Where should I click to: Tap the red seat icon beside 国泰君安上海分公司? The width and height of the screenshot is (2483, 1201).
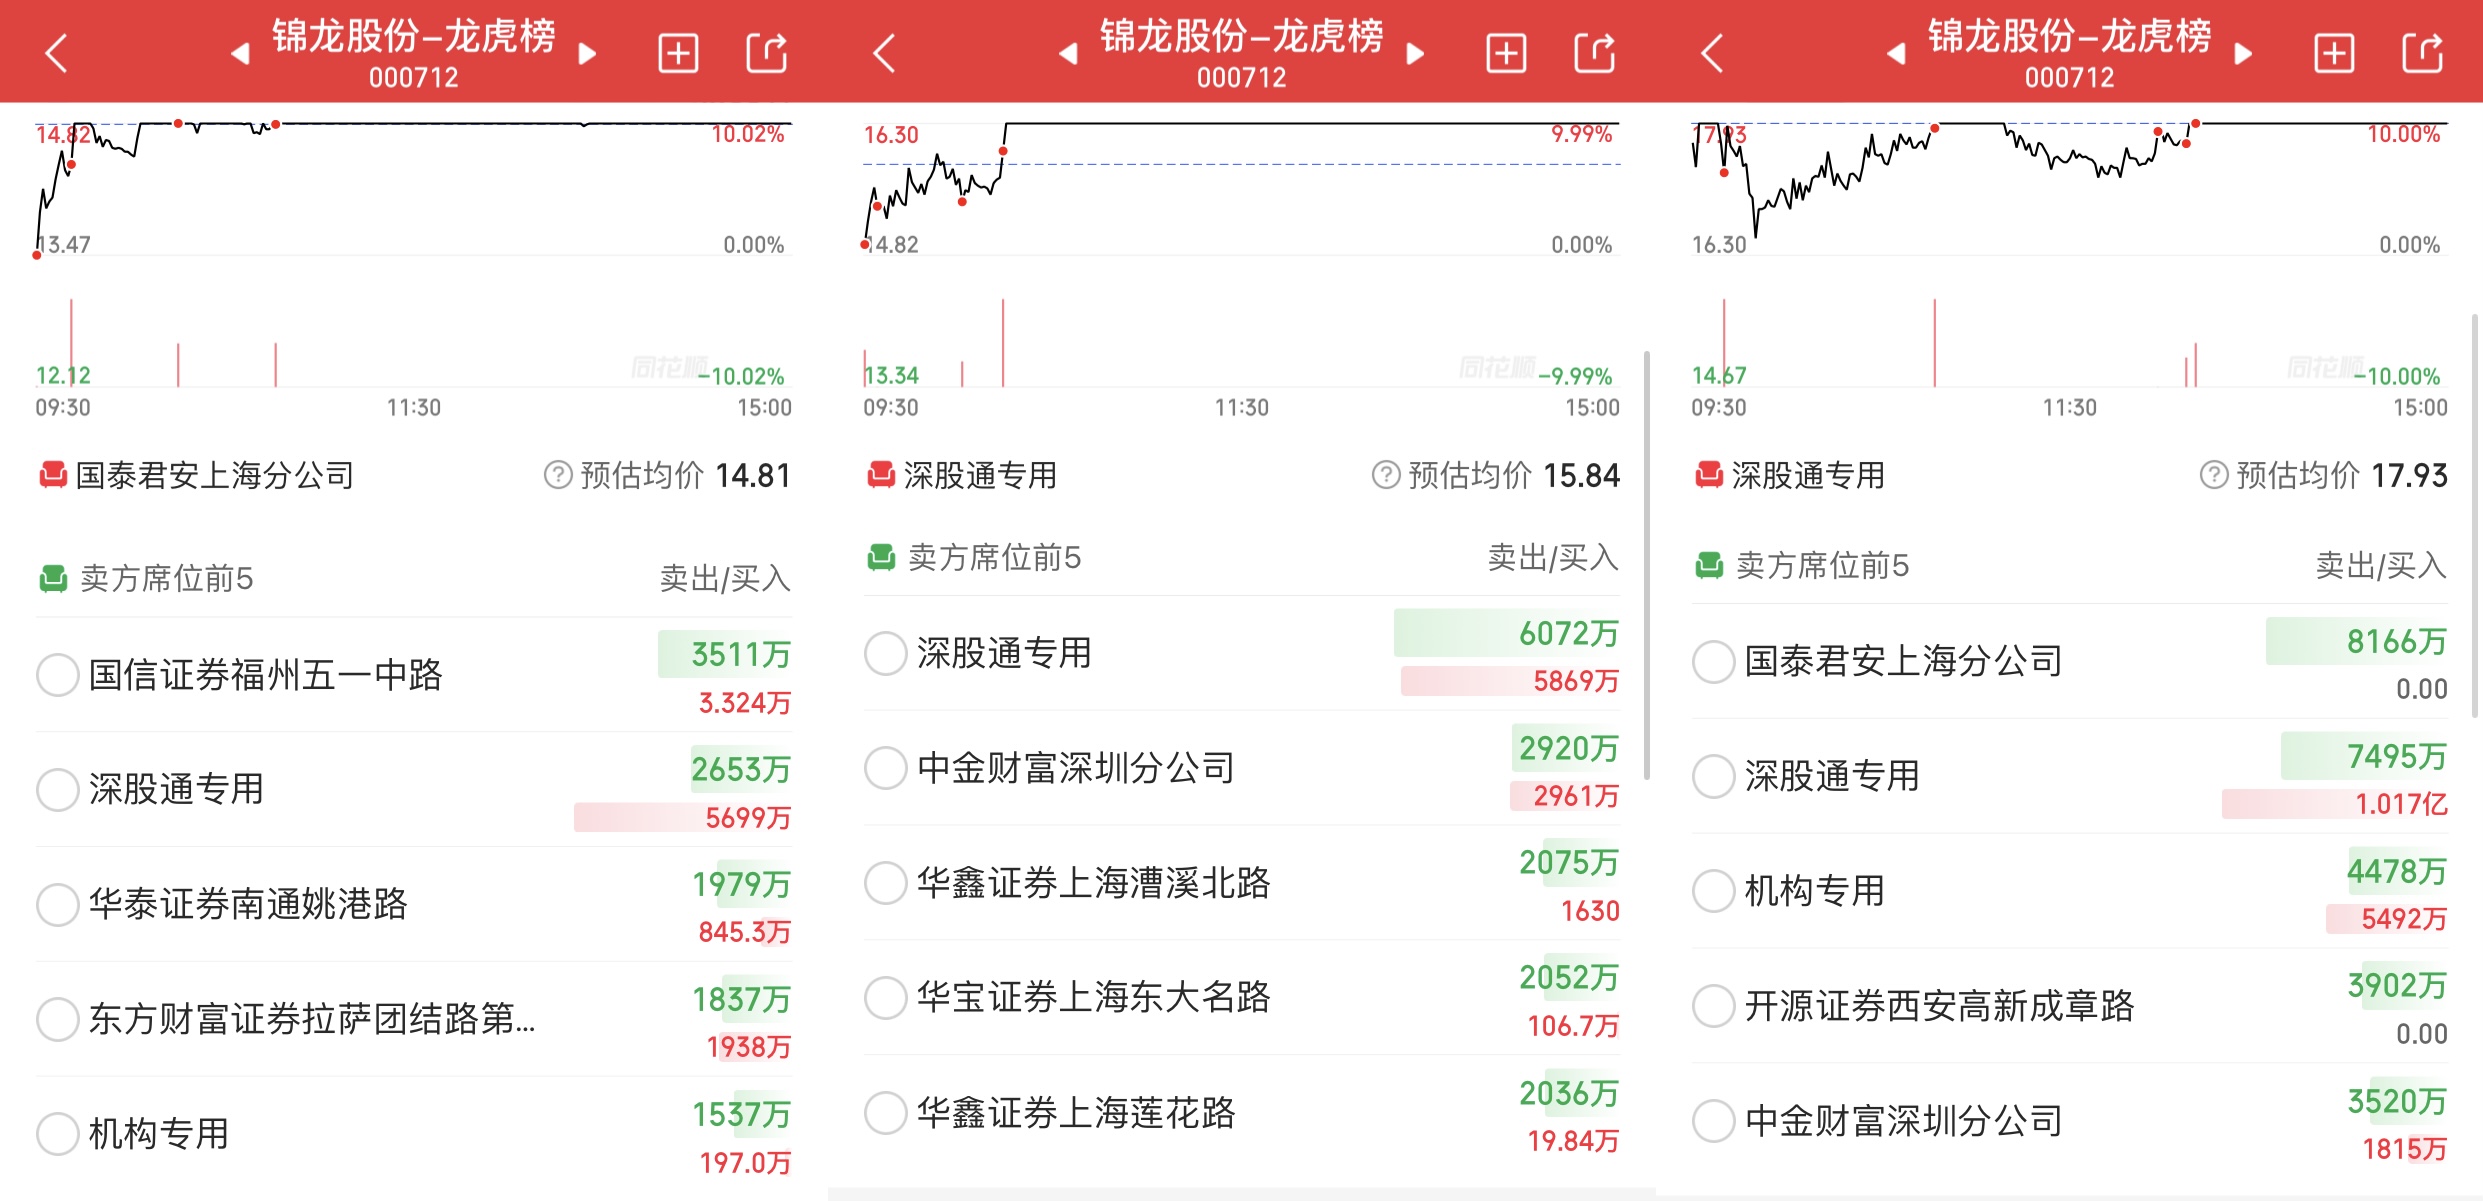(x=52, y=476)
